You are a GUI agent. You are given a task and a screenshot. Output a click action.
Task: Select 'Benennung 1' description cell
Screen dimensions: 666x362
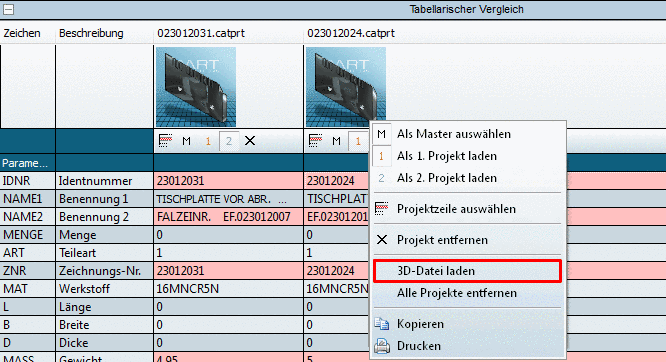point(104,199)
